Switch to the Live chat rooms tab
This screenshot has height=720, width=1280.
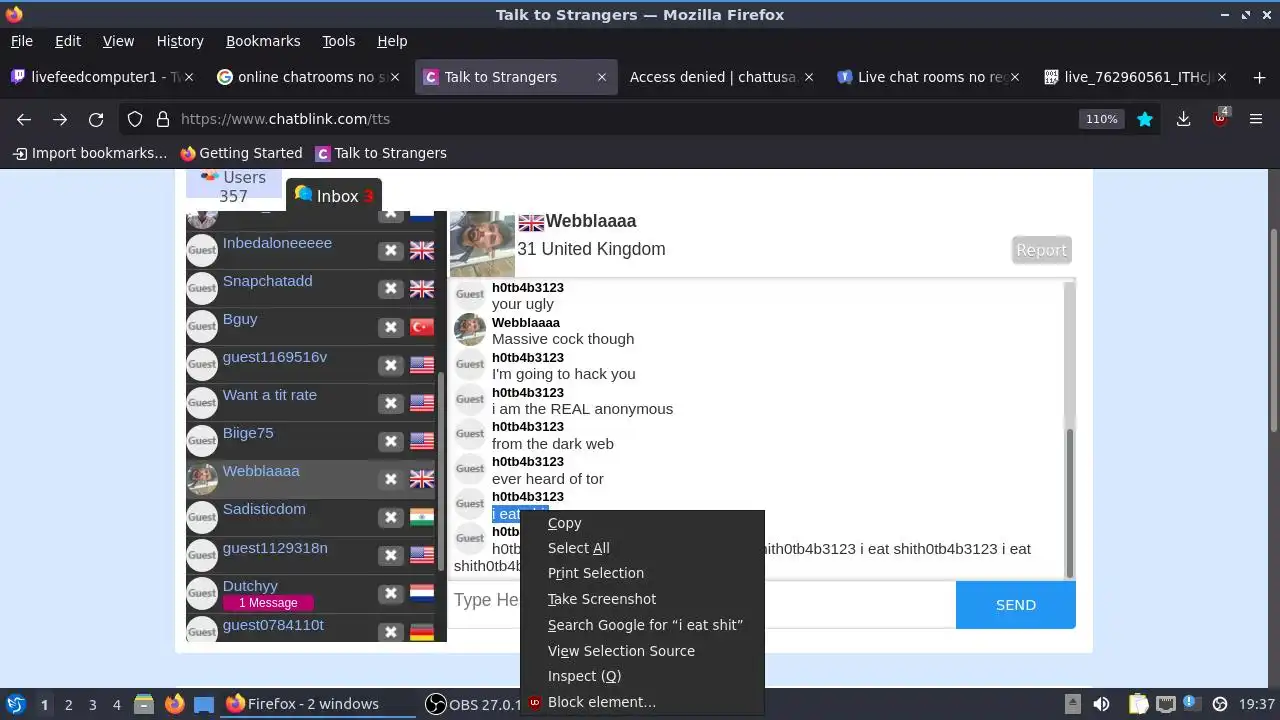click(x=928, y=77)
